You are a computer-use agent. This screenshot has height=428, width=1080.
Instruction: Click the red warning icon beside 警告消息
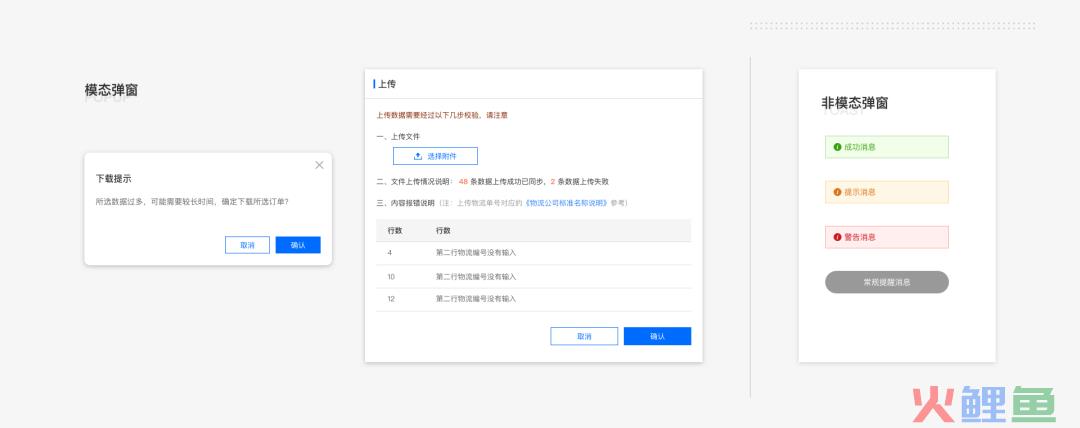tap(837, 237)
